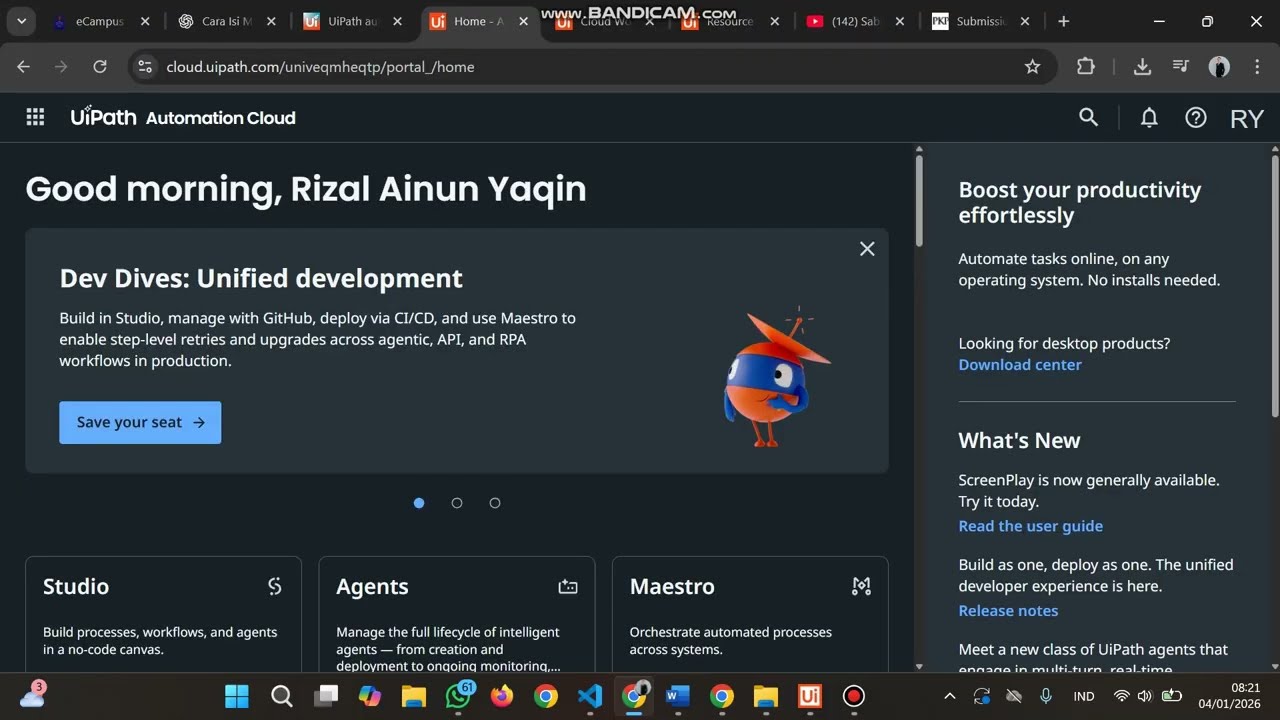This screenshot has width=1280, height=720.
Task: Click the Agents card icon
Action: [x=568, y=587]
